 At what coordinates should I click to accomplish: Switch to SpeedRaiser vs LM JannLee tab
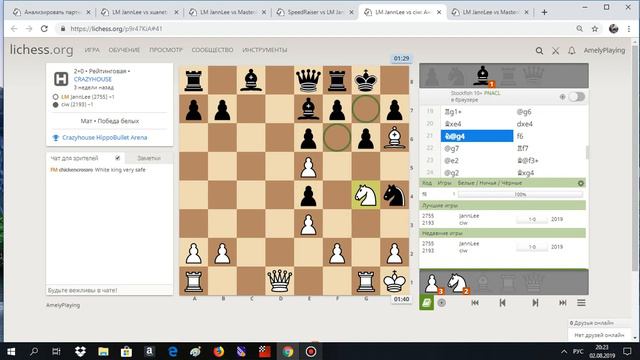click(x=315, y=12)
